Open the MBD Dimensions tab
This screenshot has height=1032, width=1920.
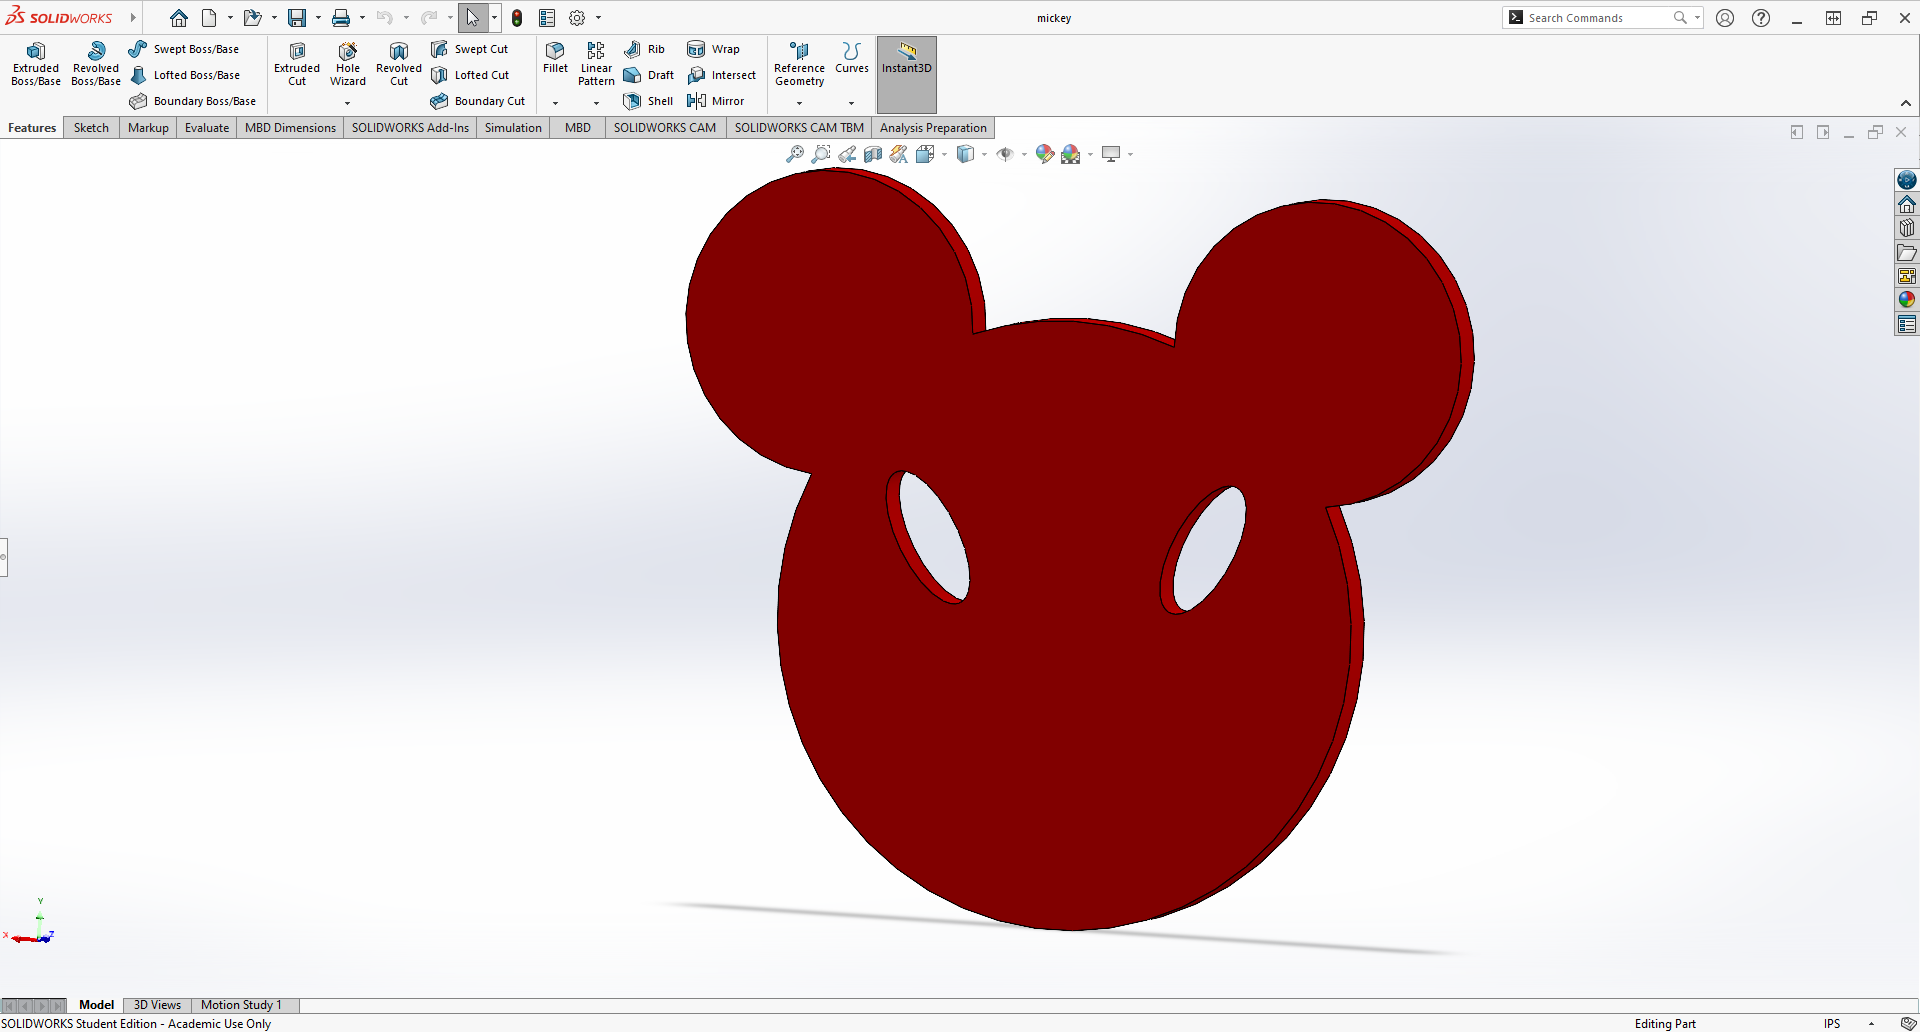click(x=290, y=127)
